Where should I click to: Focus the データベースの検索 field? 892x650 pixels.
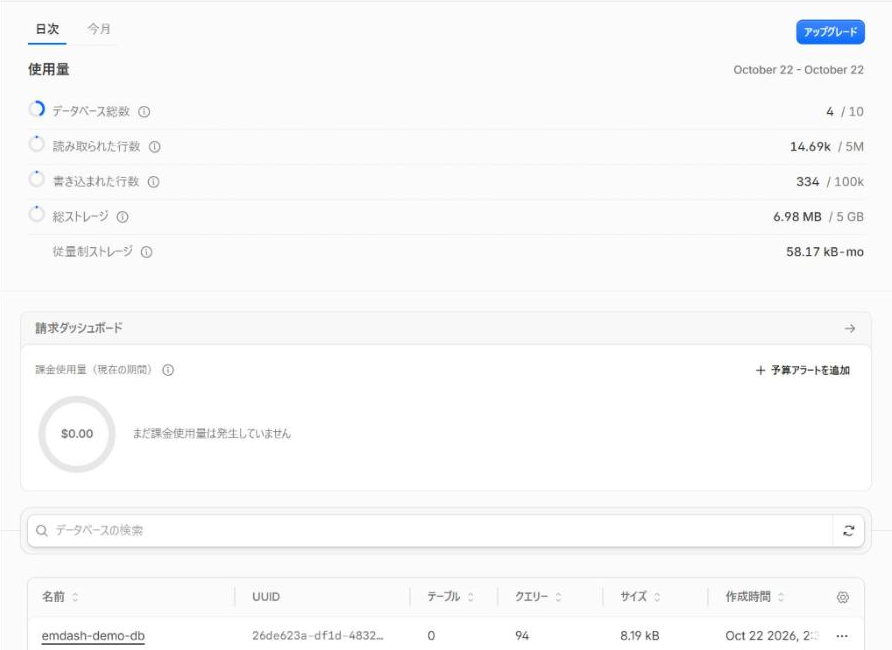pyautogui.click(x=430, y=531)
